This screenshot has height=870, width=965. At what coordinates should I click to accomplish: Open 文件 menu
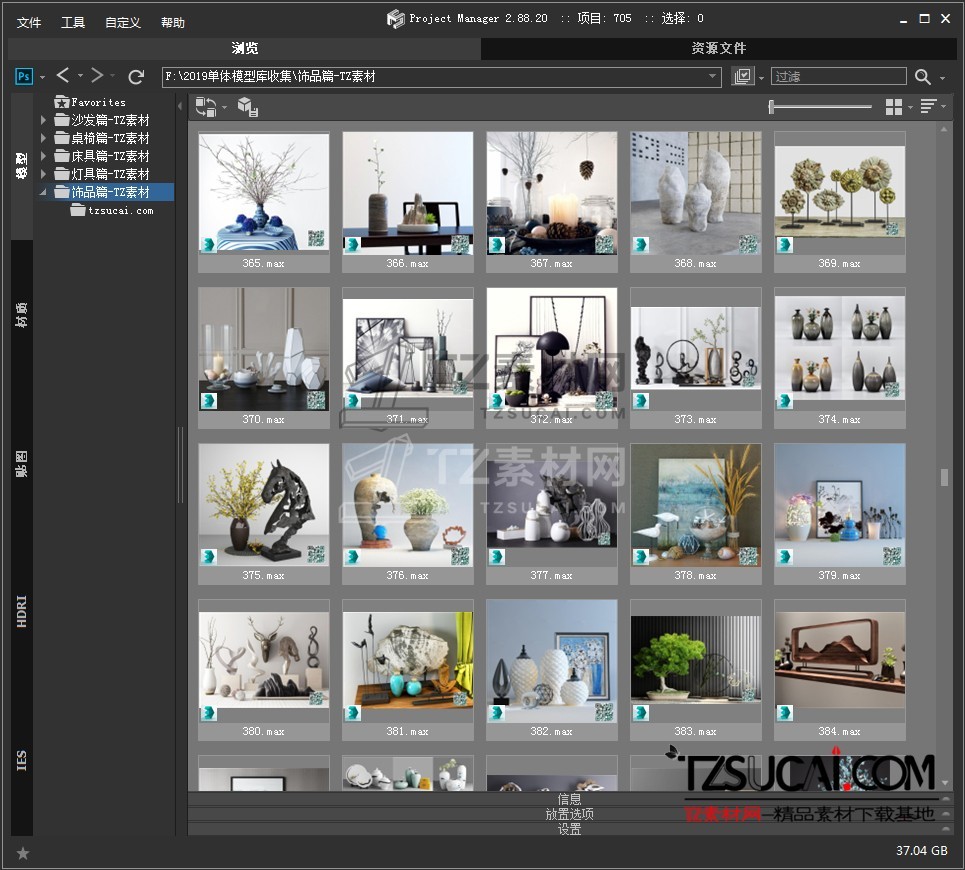pyautogui.click(x=29, y=23)
